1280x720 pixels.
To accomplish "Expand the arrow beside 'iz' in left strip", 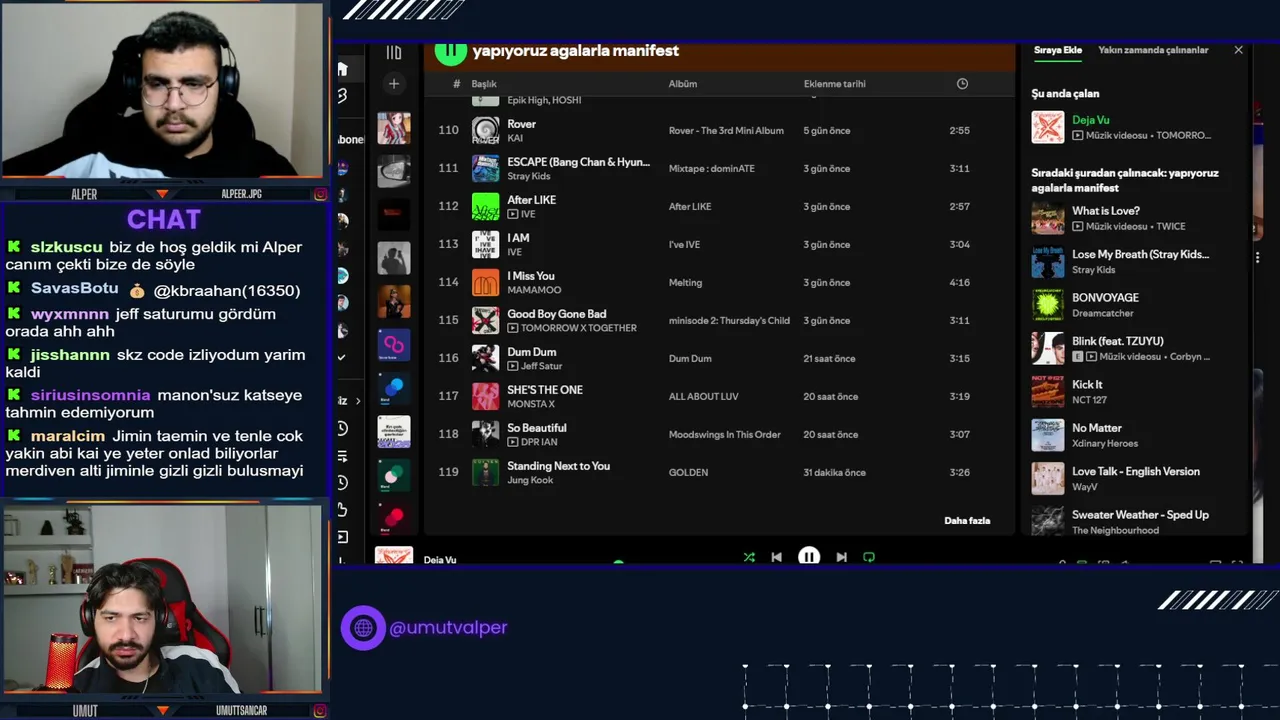I will (358, 401).
